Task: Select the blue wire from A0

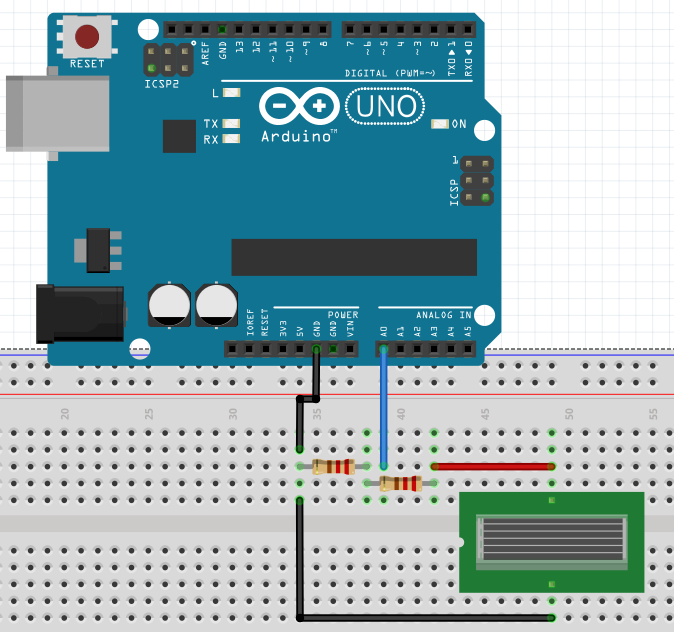Action: (x=383, y=408)
